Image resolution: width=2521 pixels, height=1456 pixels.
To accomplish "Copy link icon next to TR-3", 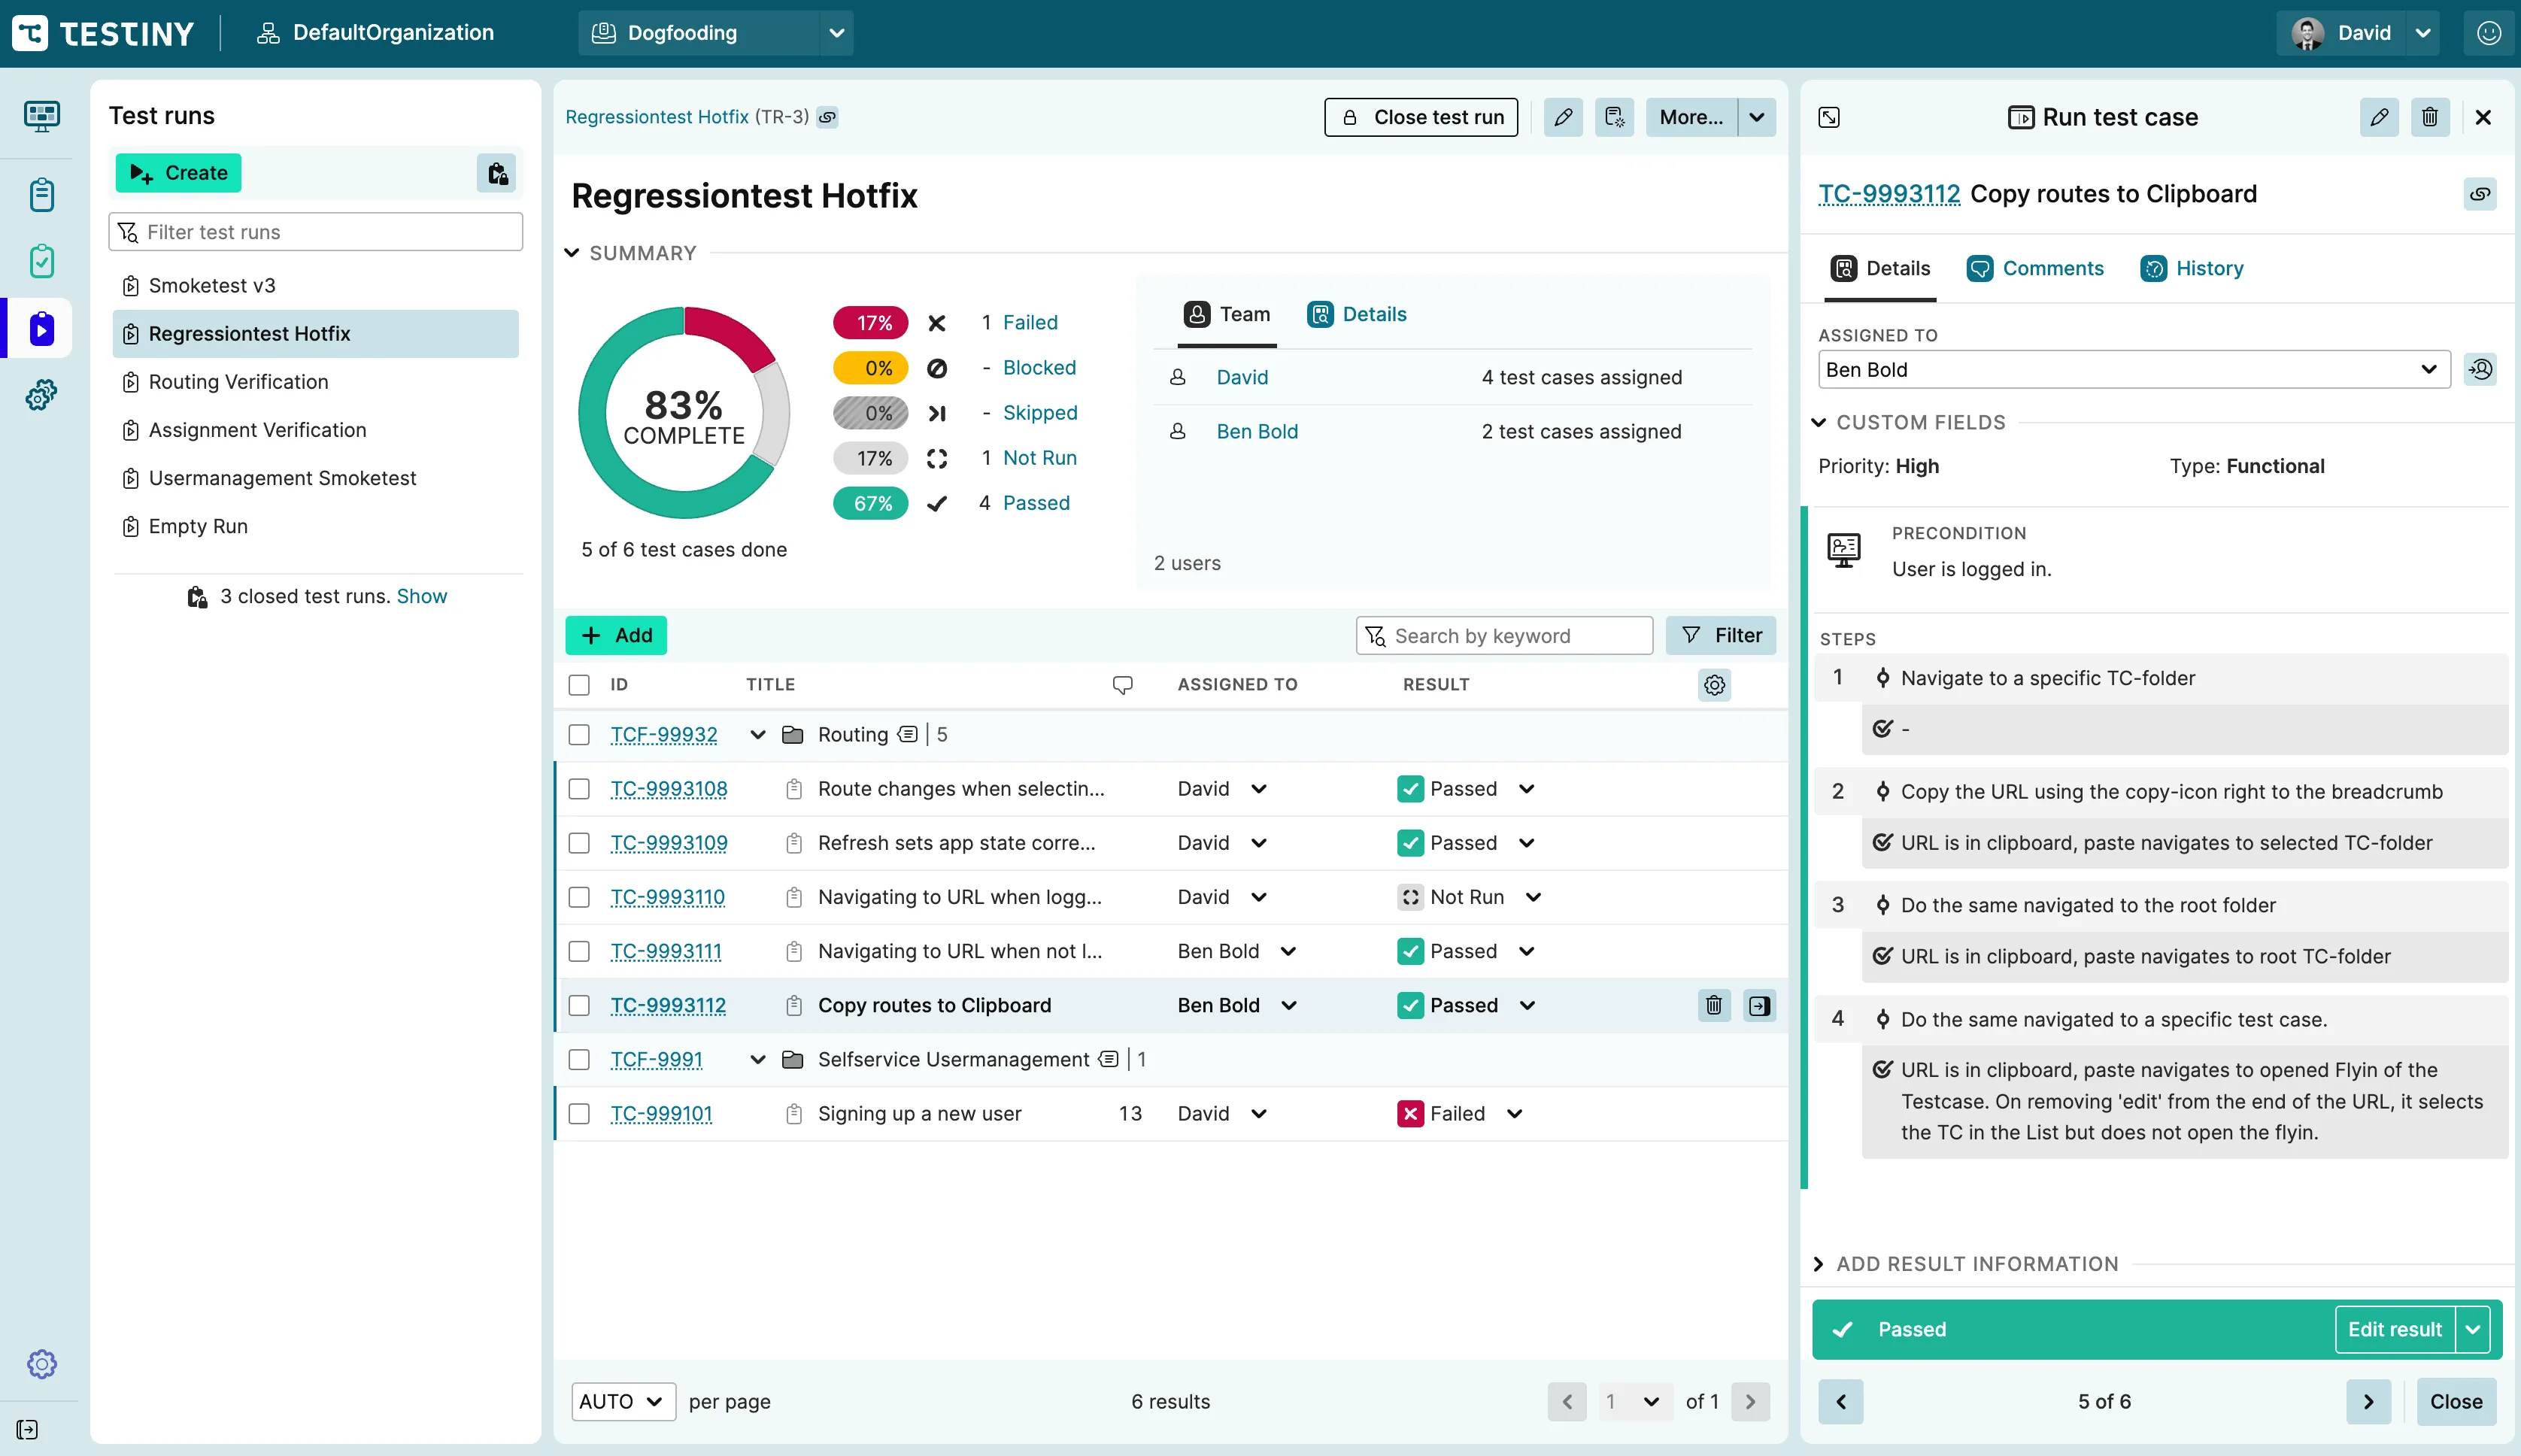I will pos(828,117).
